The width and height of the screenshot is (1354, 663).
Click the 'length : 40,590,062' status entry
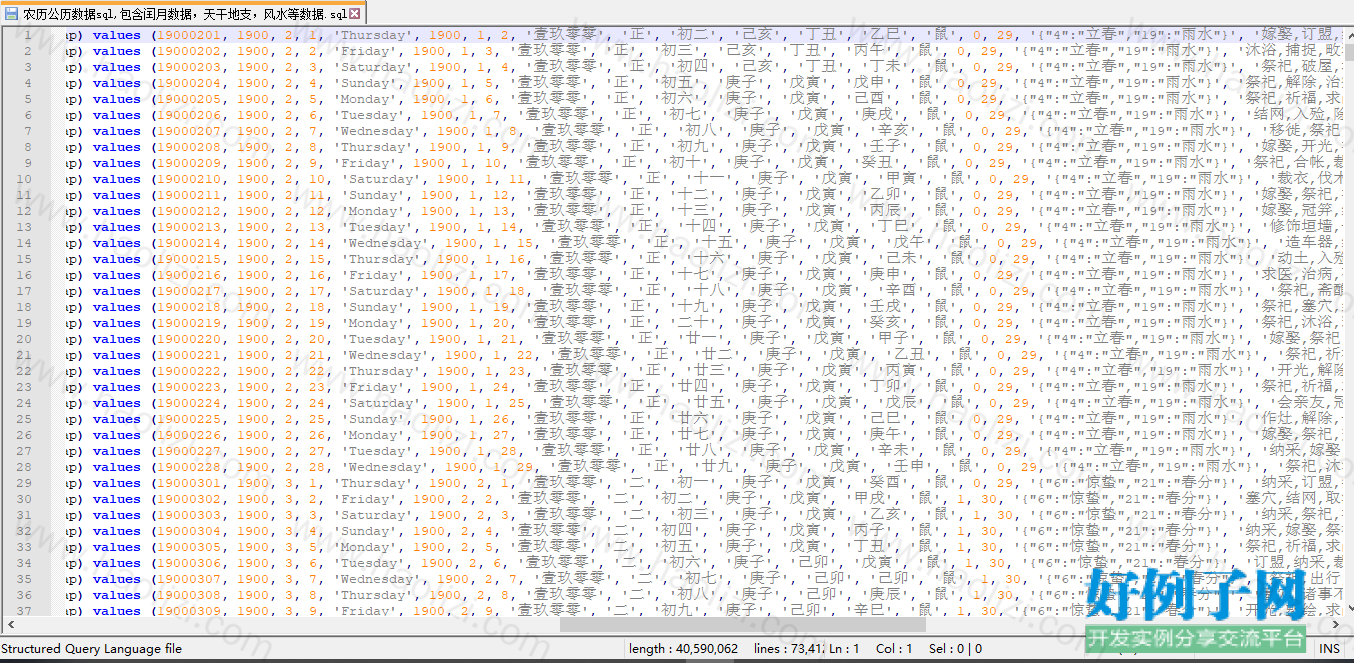(x=683, y=649)
